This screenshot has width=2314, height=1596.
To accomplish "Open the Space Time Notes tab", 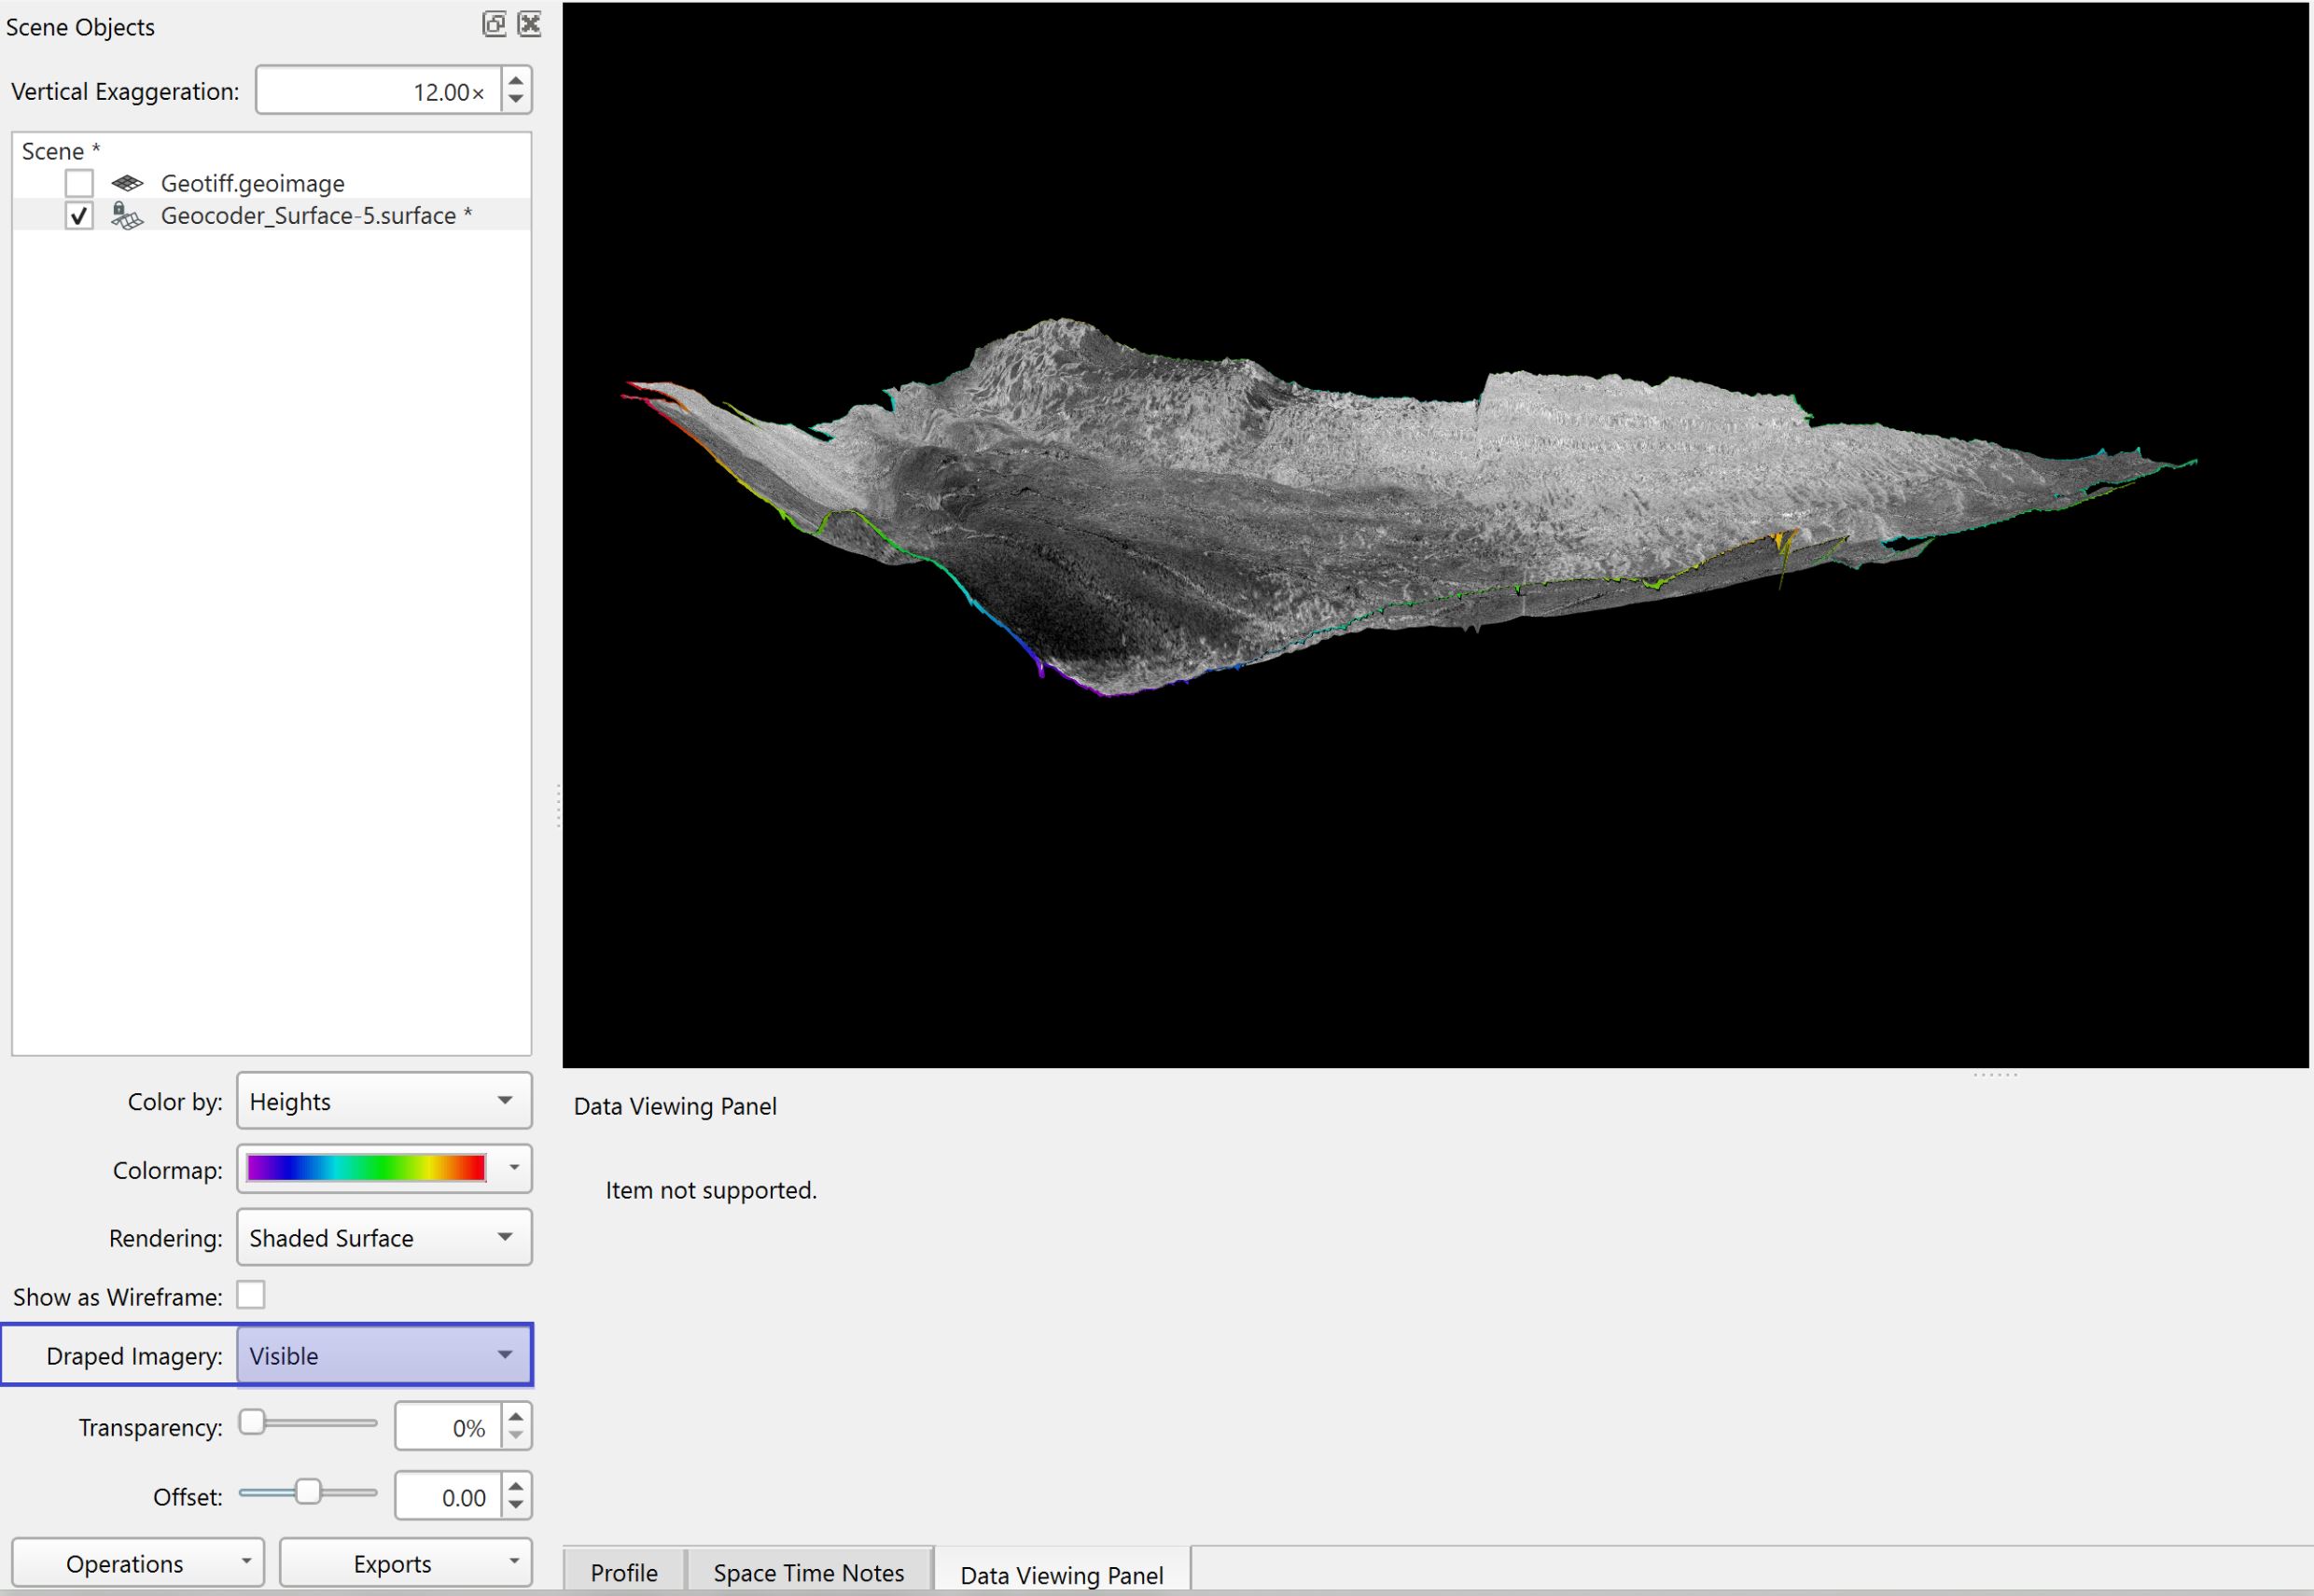I will [x=808, y=1572].
